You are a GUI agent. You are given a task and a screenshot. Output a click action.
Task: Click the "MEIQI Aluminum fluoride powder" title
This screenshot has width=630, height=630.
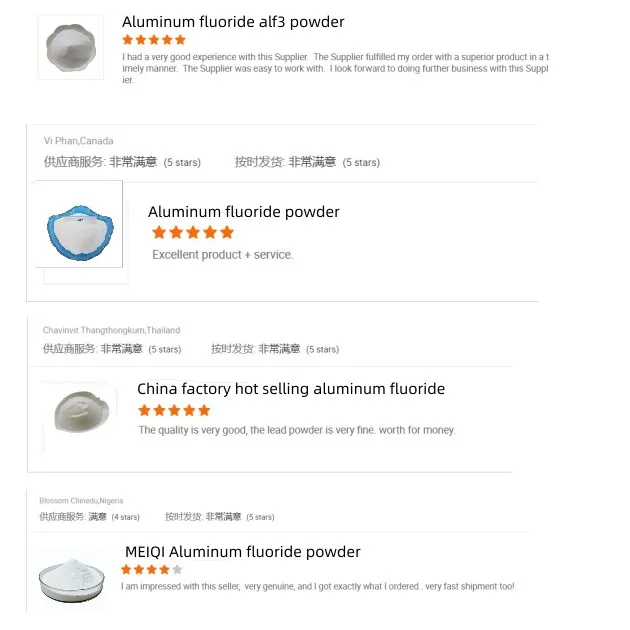pos(242,552)
